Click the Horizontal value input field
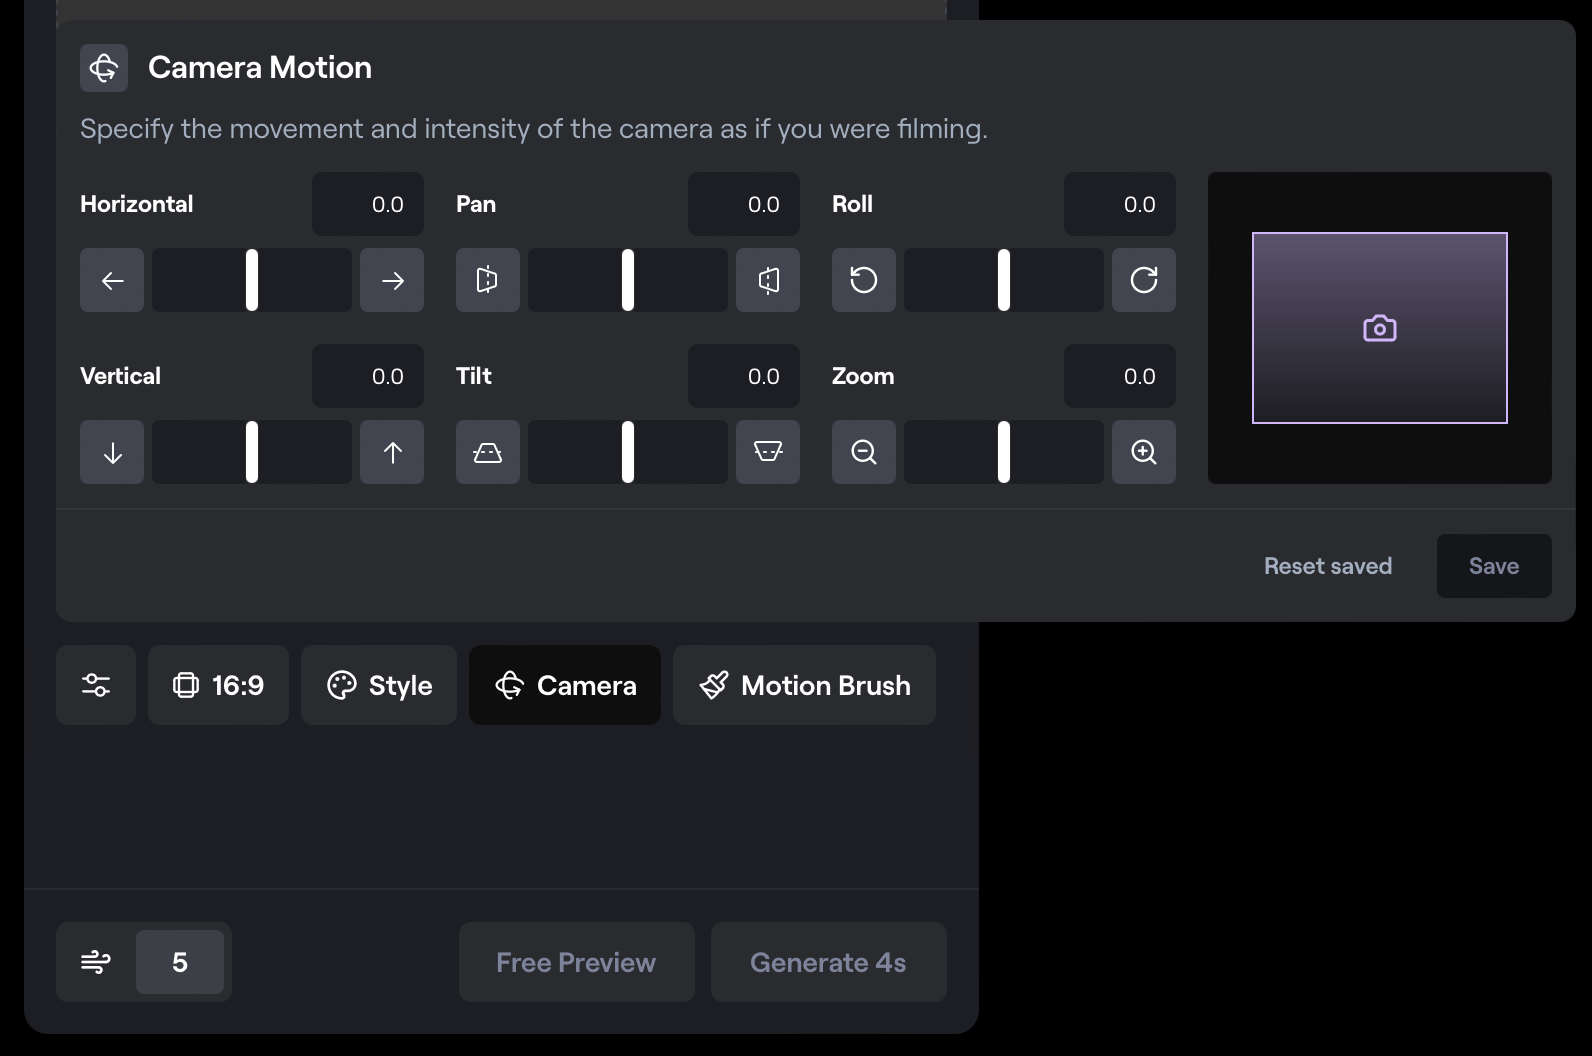The image size is (1592, 1056). pos(368,204)
